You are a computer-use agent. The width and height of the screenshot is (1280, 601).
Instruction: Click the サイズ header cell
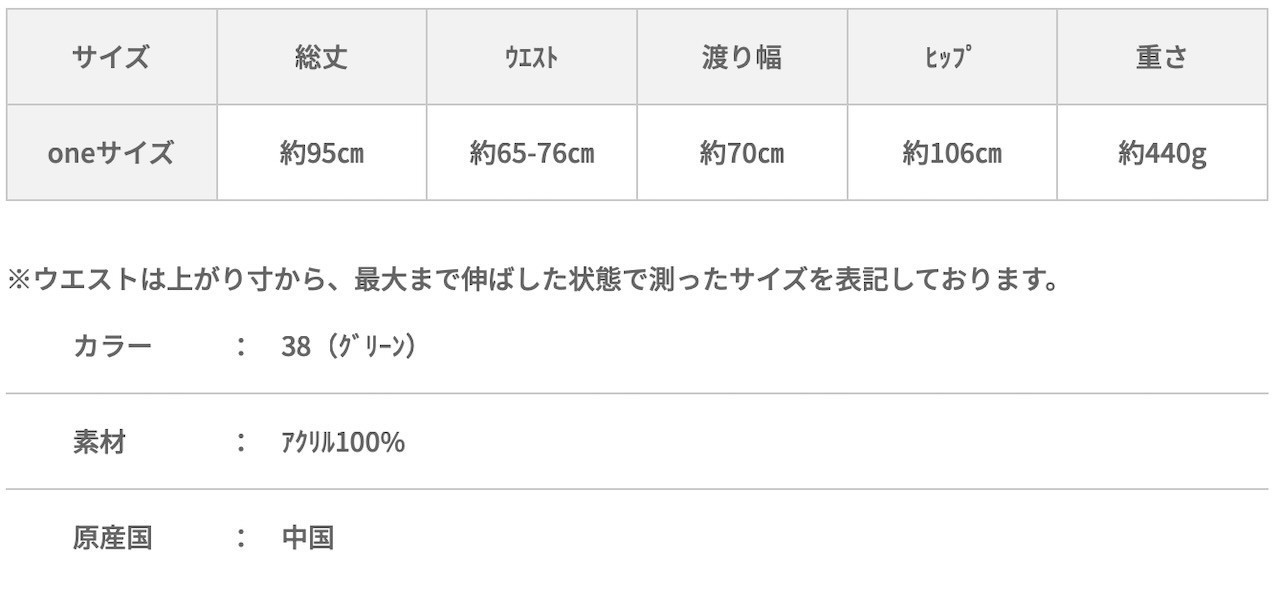111,57
